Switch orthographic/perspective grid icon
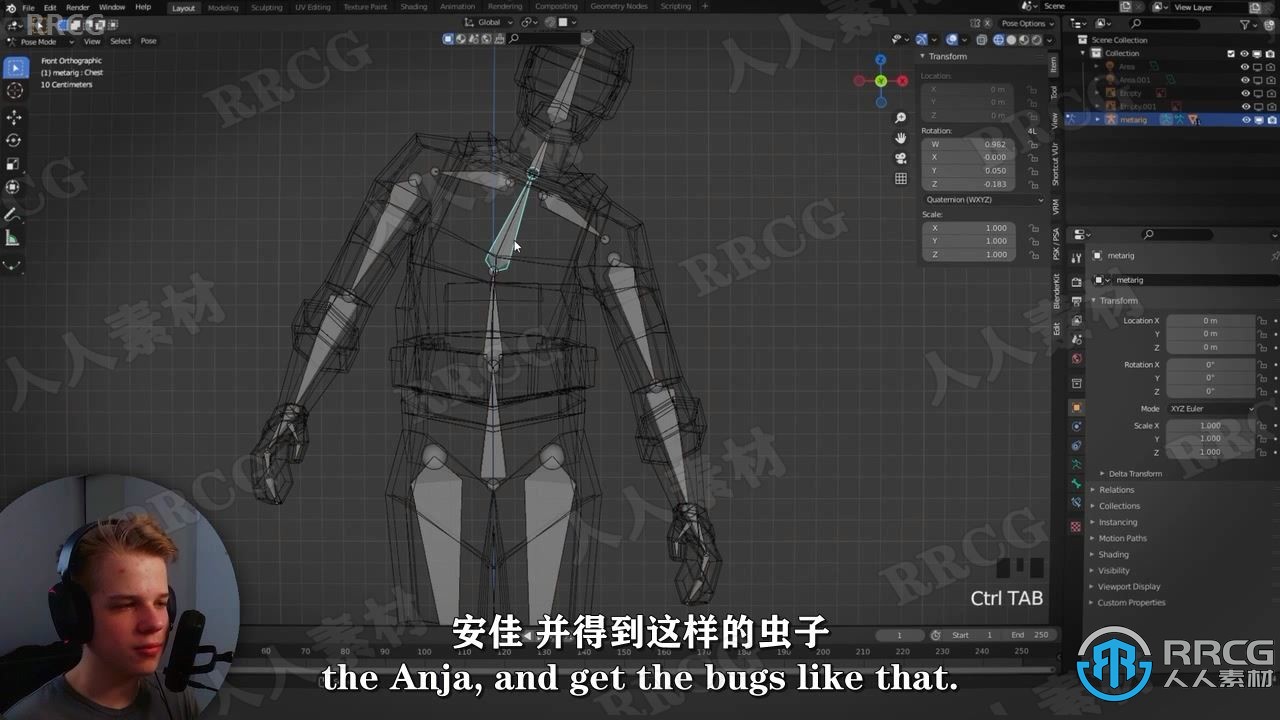The width and height of the screenshot is (1280, 720). 901,178
